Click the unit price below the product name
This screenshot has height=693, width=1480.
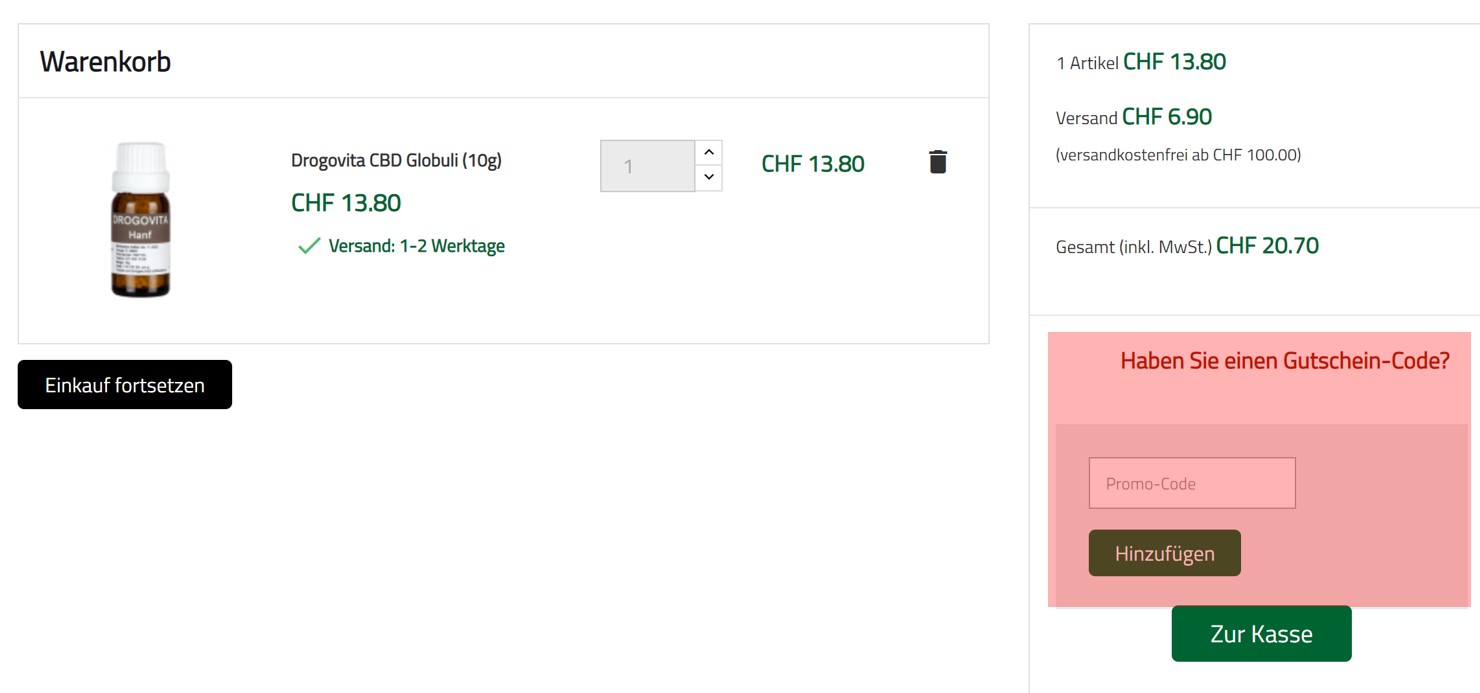[346, 203]
